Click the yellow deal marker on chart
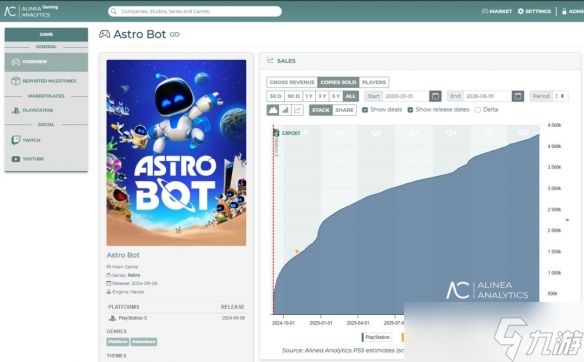The height and width of the screenshot is (362, 584). (297, 251)
